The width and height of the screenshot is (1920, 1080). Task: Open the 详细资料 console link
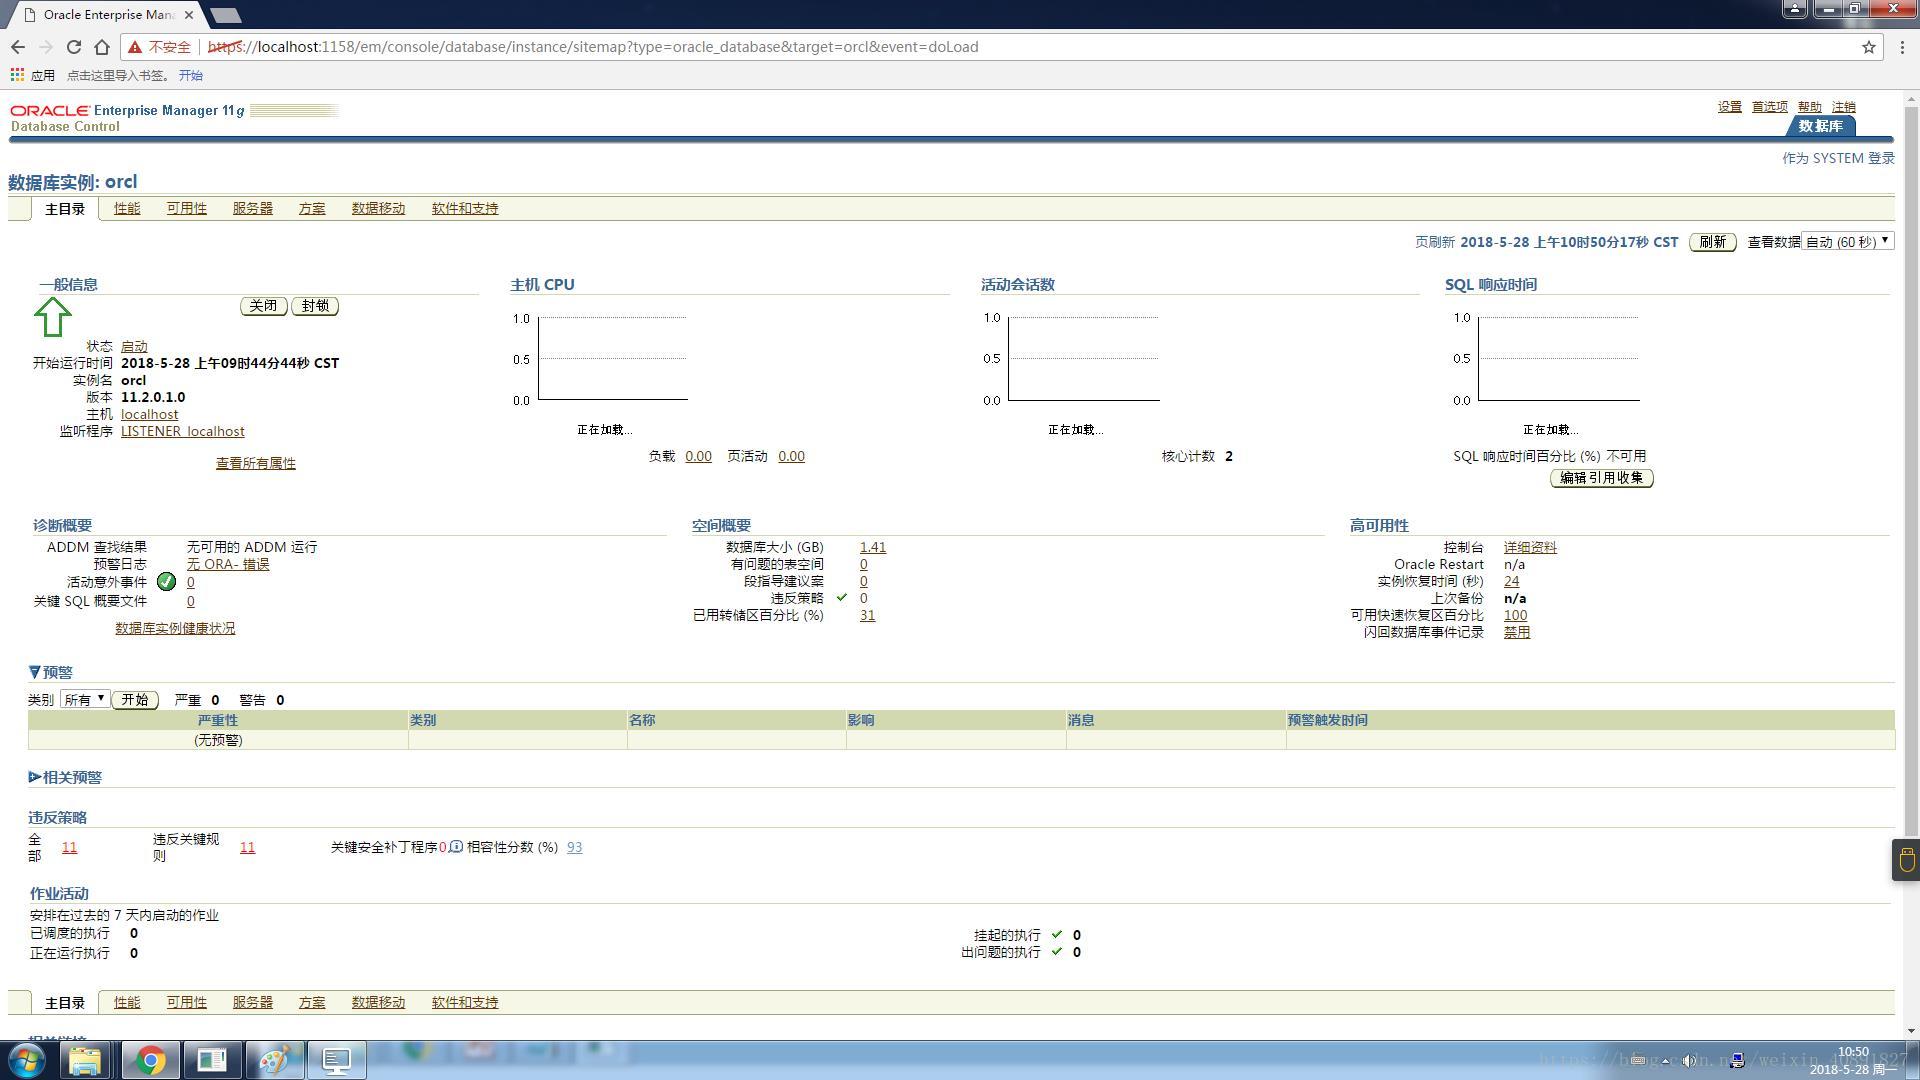click(1530, 547)
